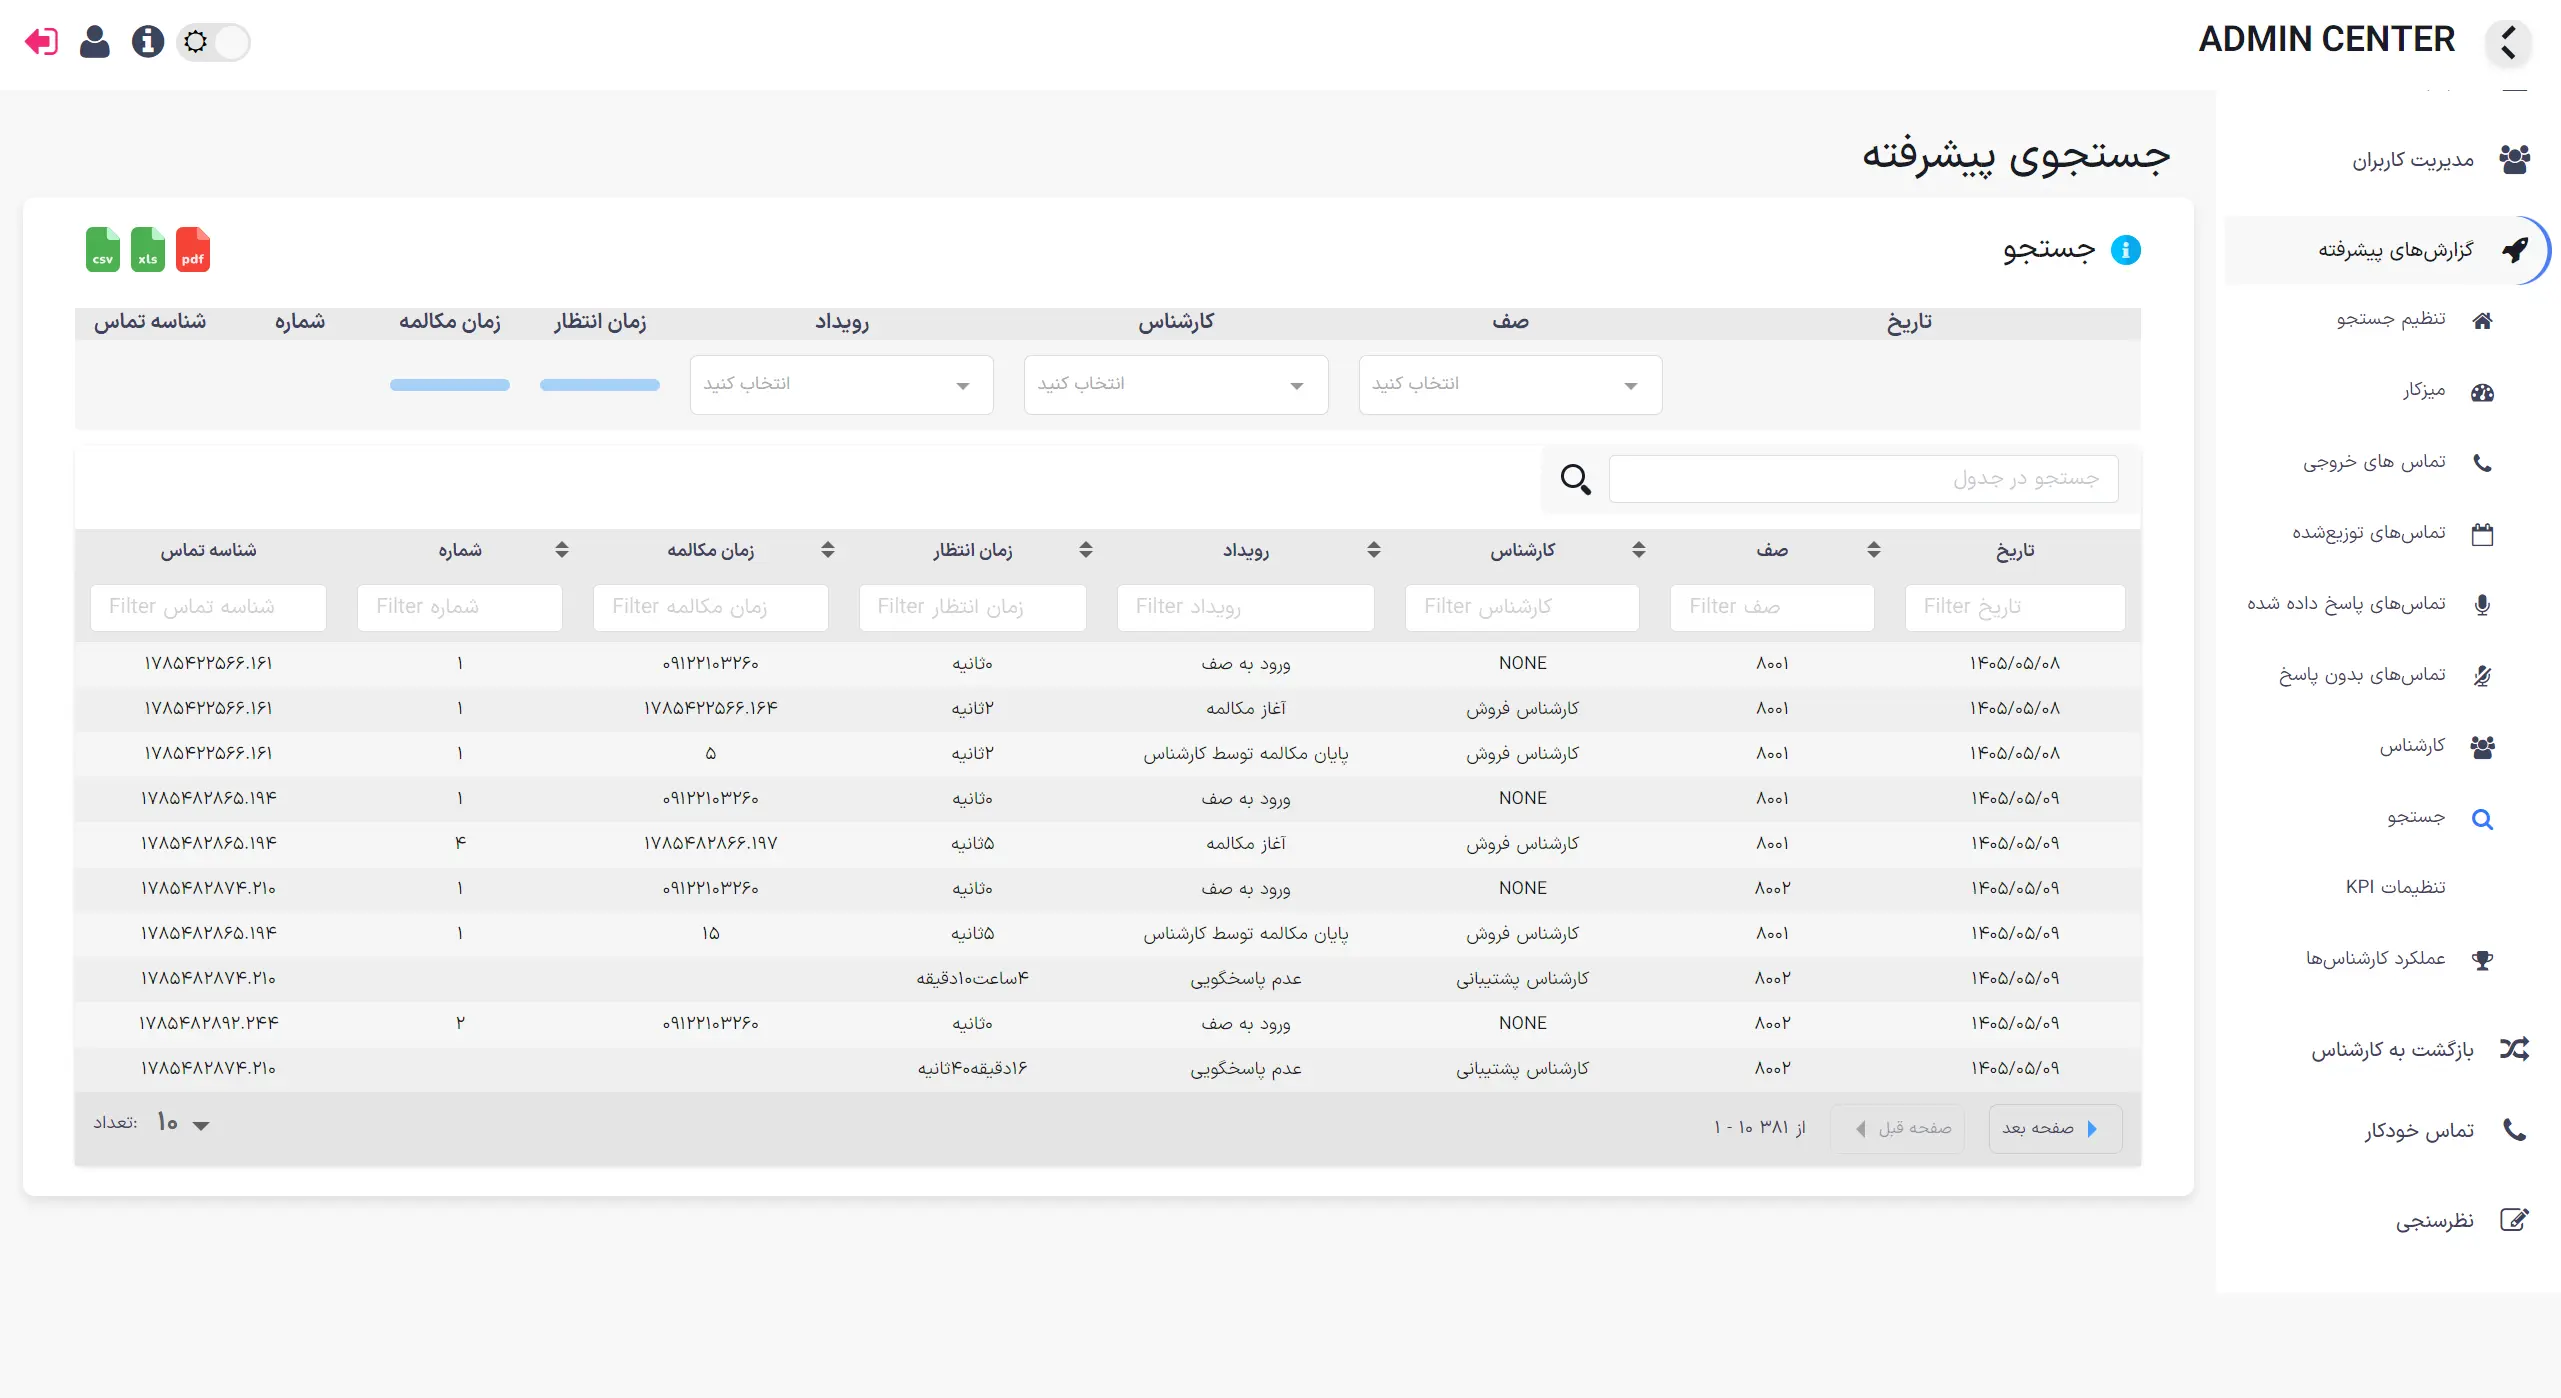
Task: Sort table by the زمان مکالمه column
Action: click(828, 550)
